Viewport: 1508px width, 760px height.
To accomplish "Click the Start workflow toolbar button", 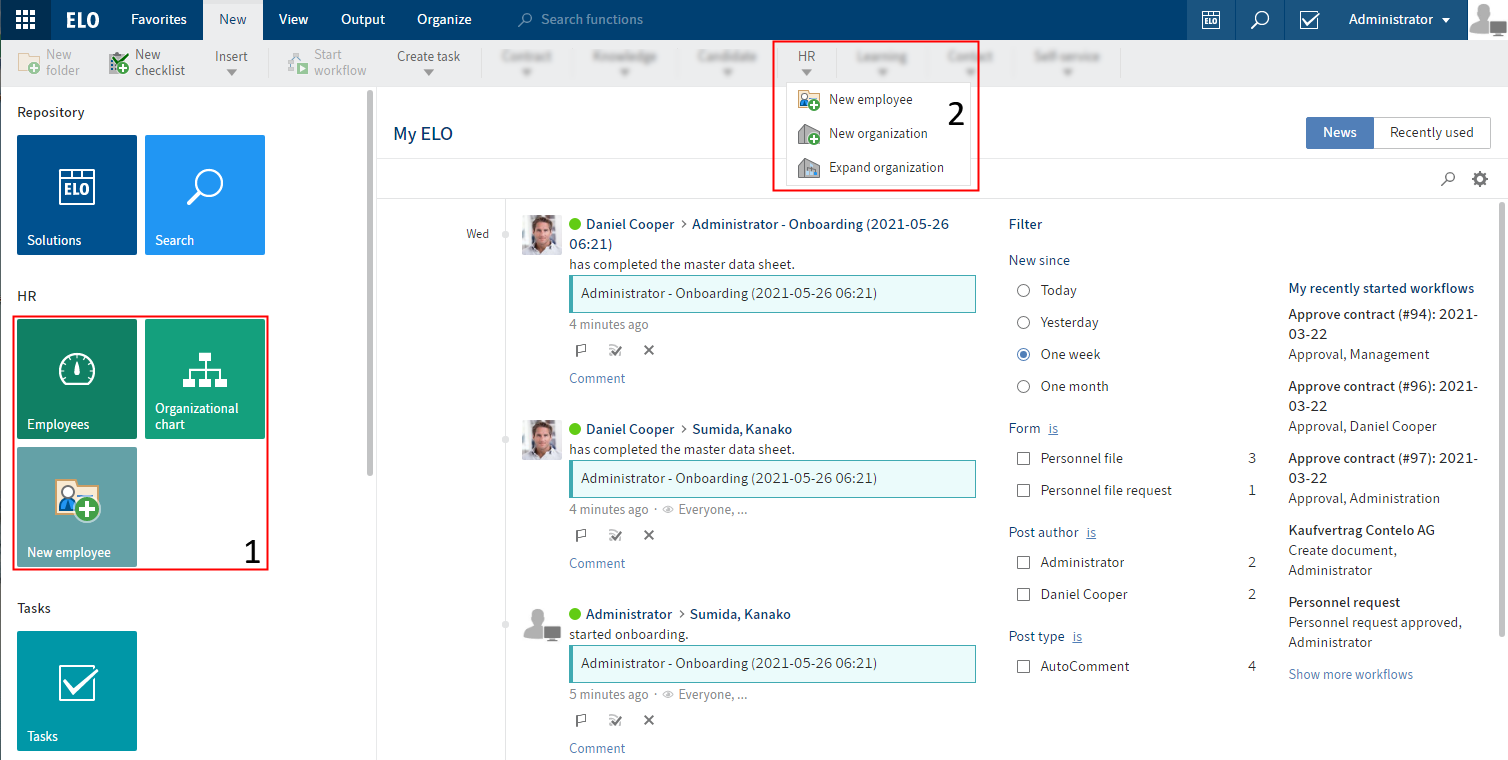I will tap(327, 63).
